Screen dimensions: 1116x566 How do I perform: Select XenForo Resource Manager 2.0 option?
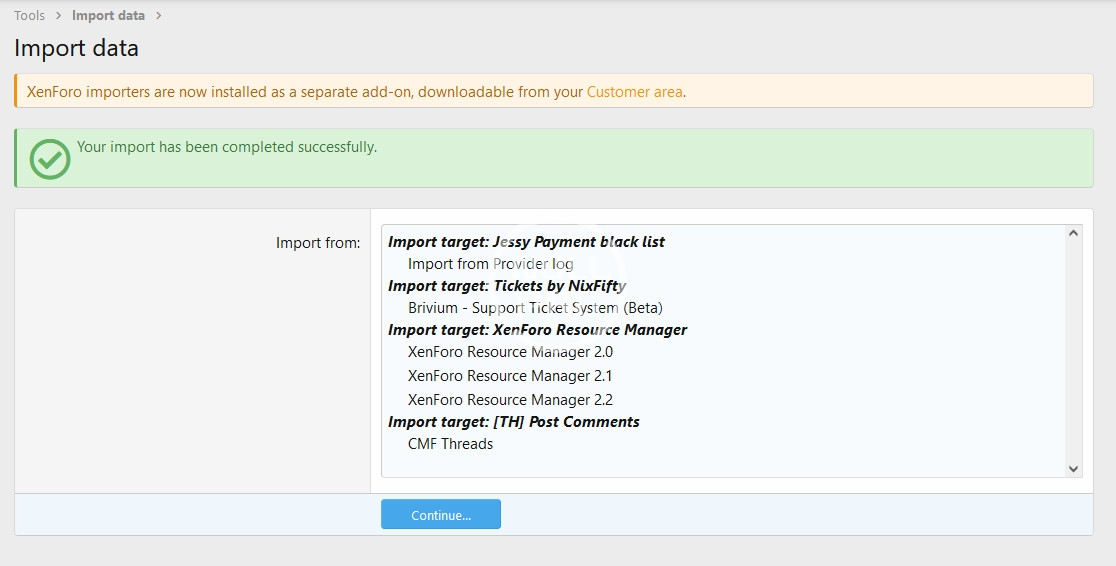tap(510, 352)
